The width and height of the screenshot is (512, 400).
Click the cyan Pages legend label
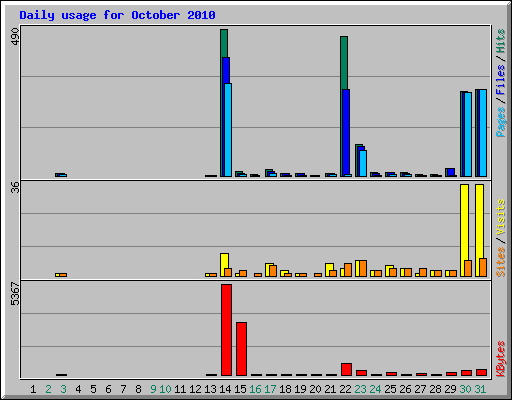pos(500,122)
